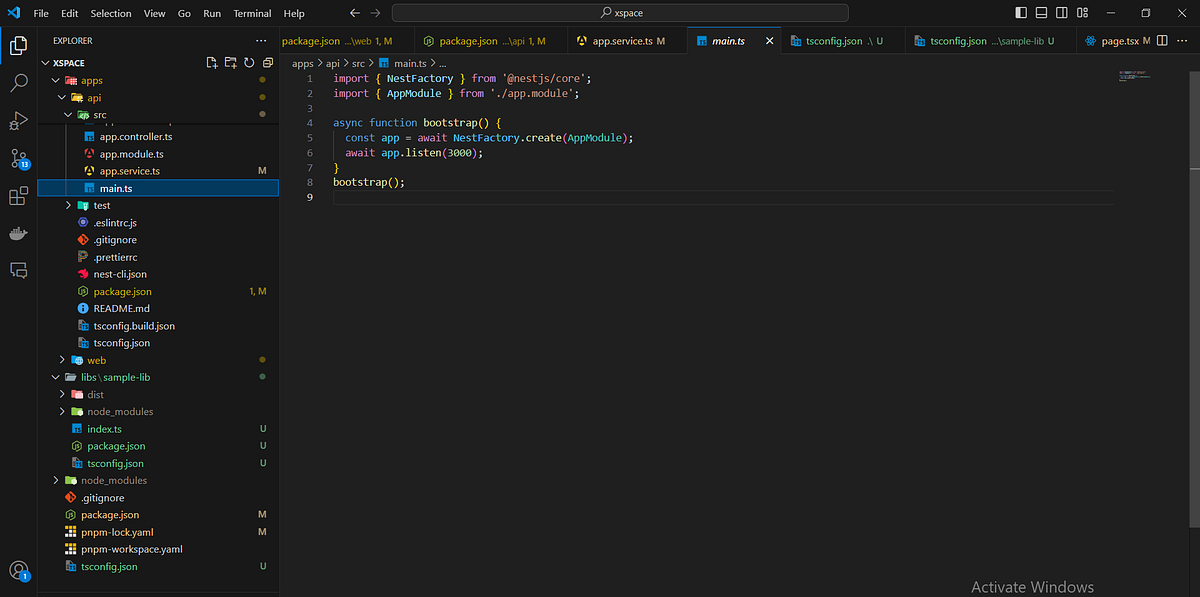Open Source Control with 13 pending changes
This screenshot has height=597, width=1200.
[18, 158]
